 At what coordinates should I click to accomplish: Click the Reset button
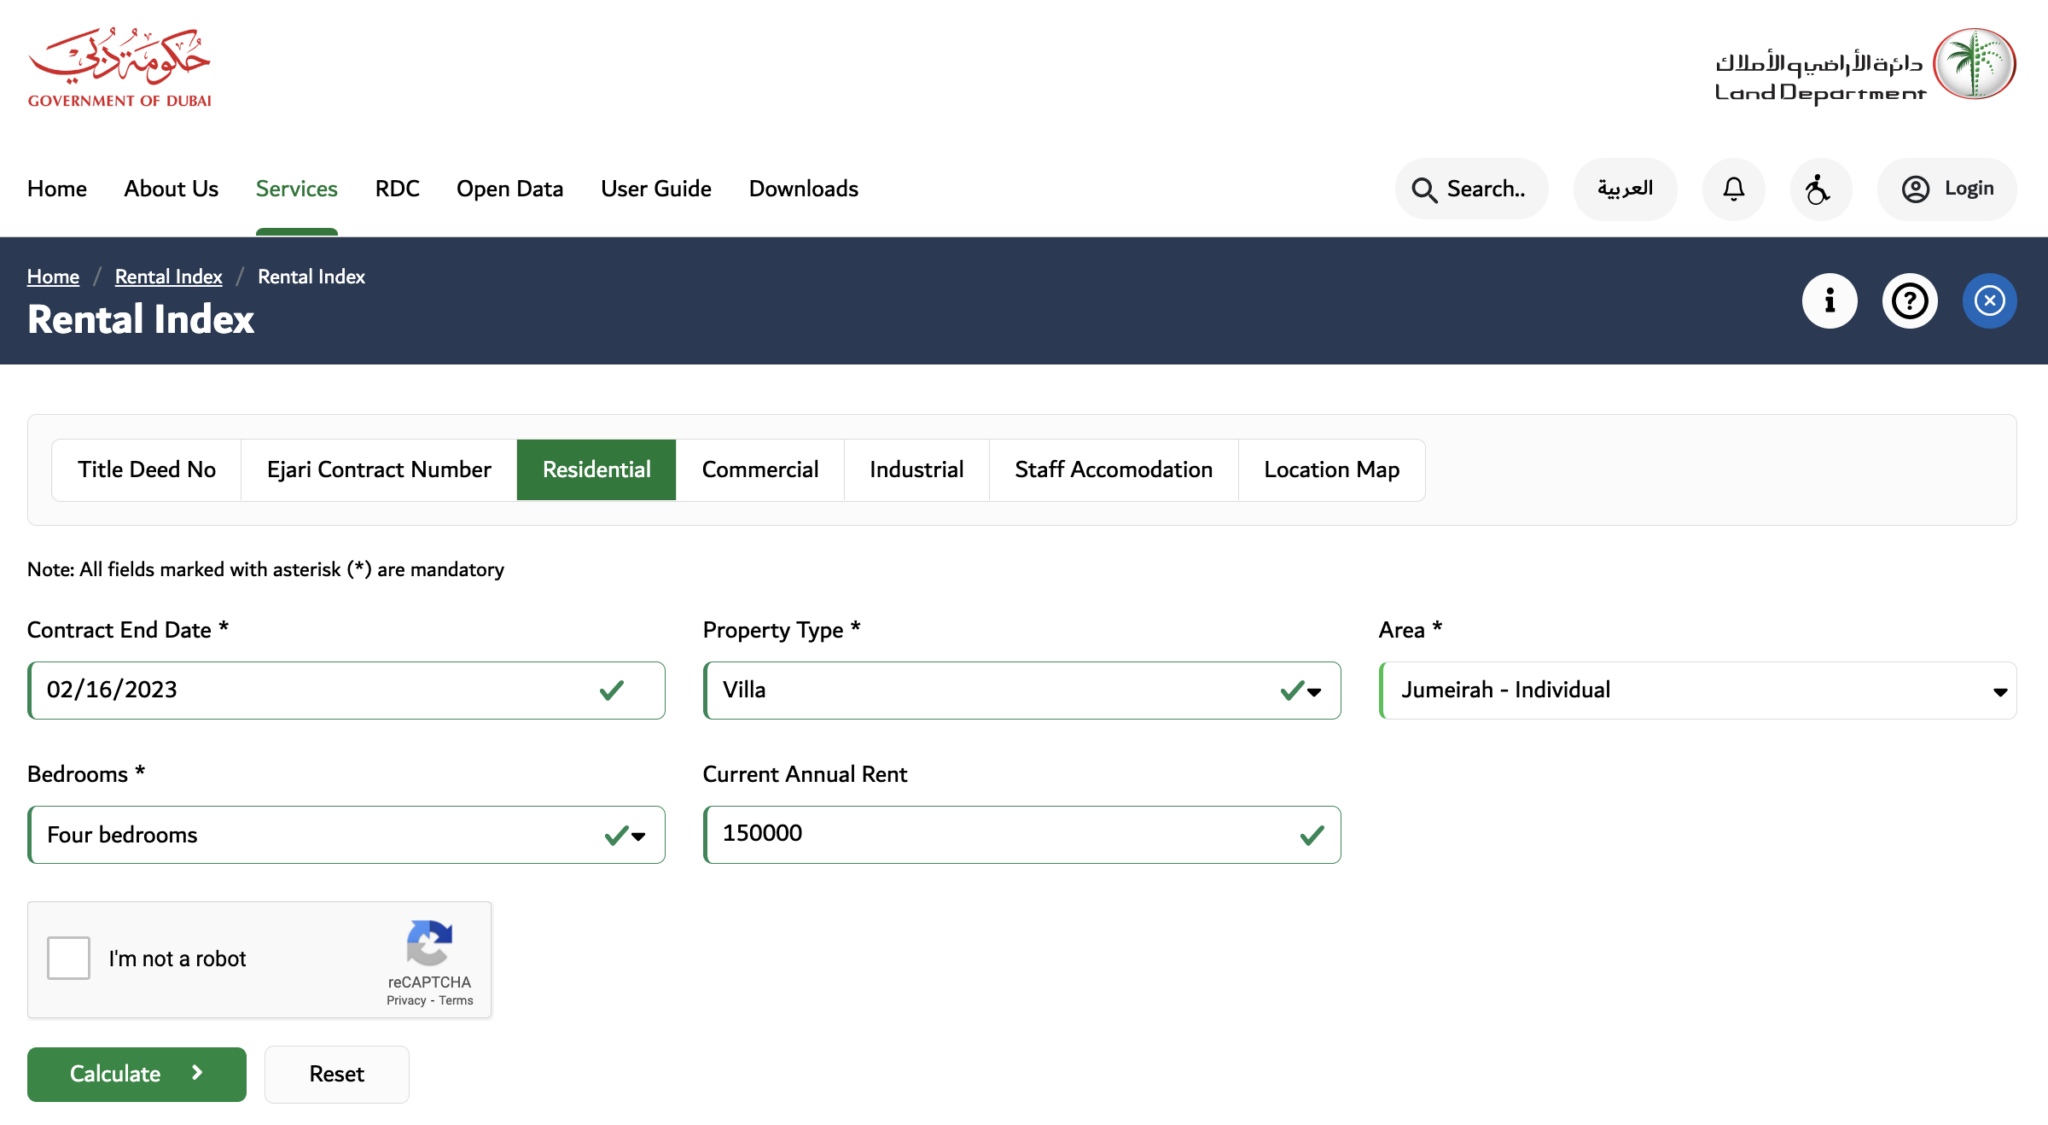pyautogui.click(x=336, y=1074)
